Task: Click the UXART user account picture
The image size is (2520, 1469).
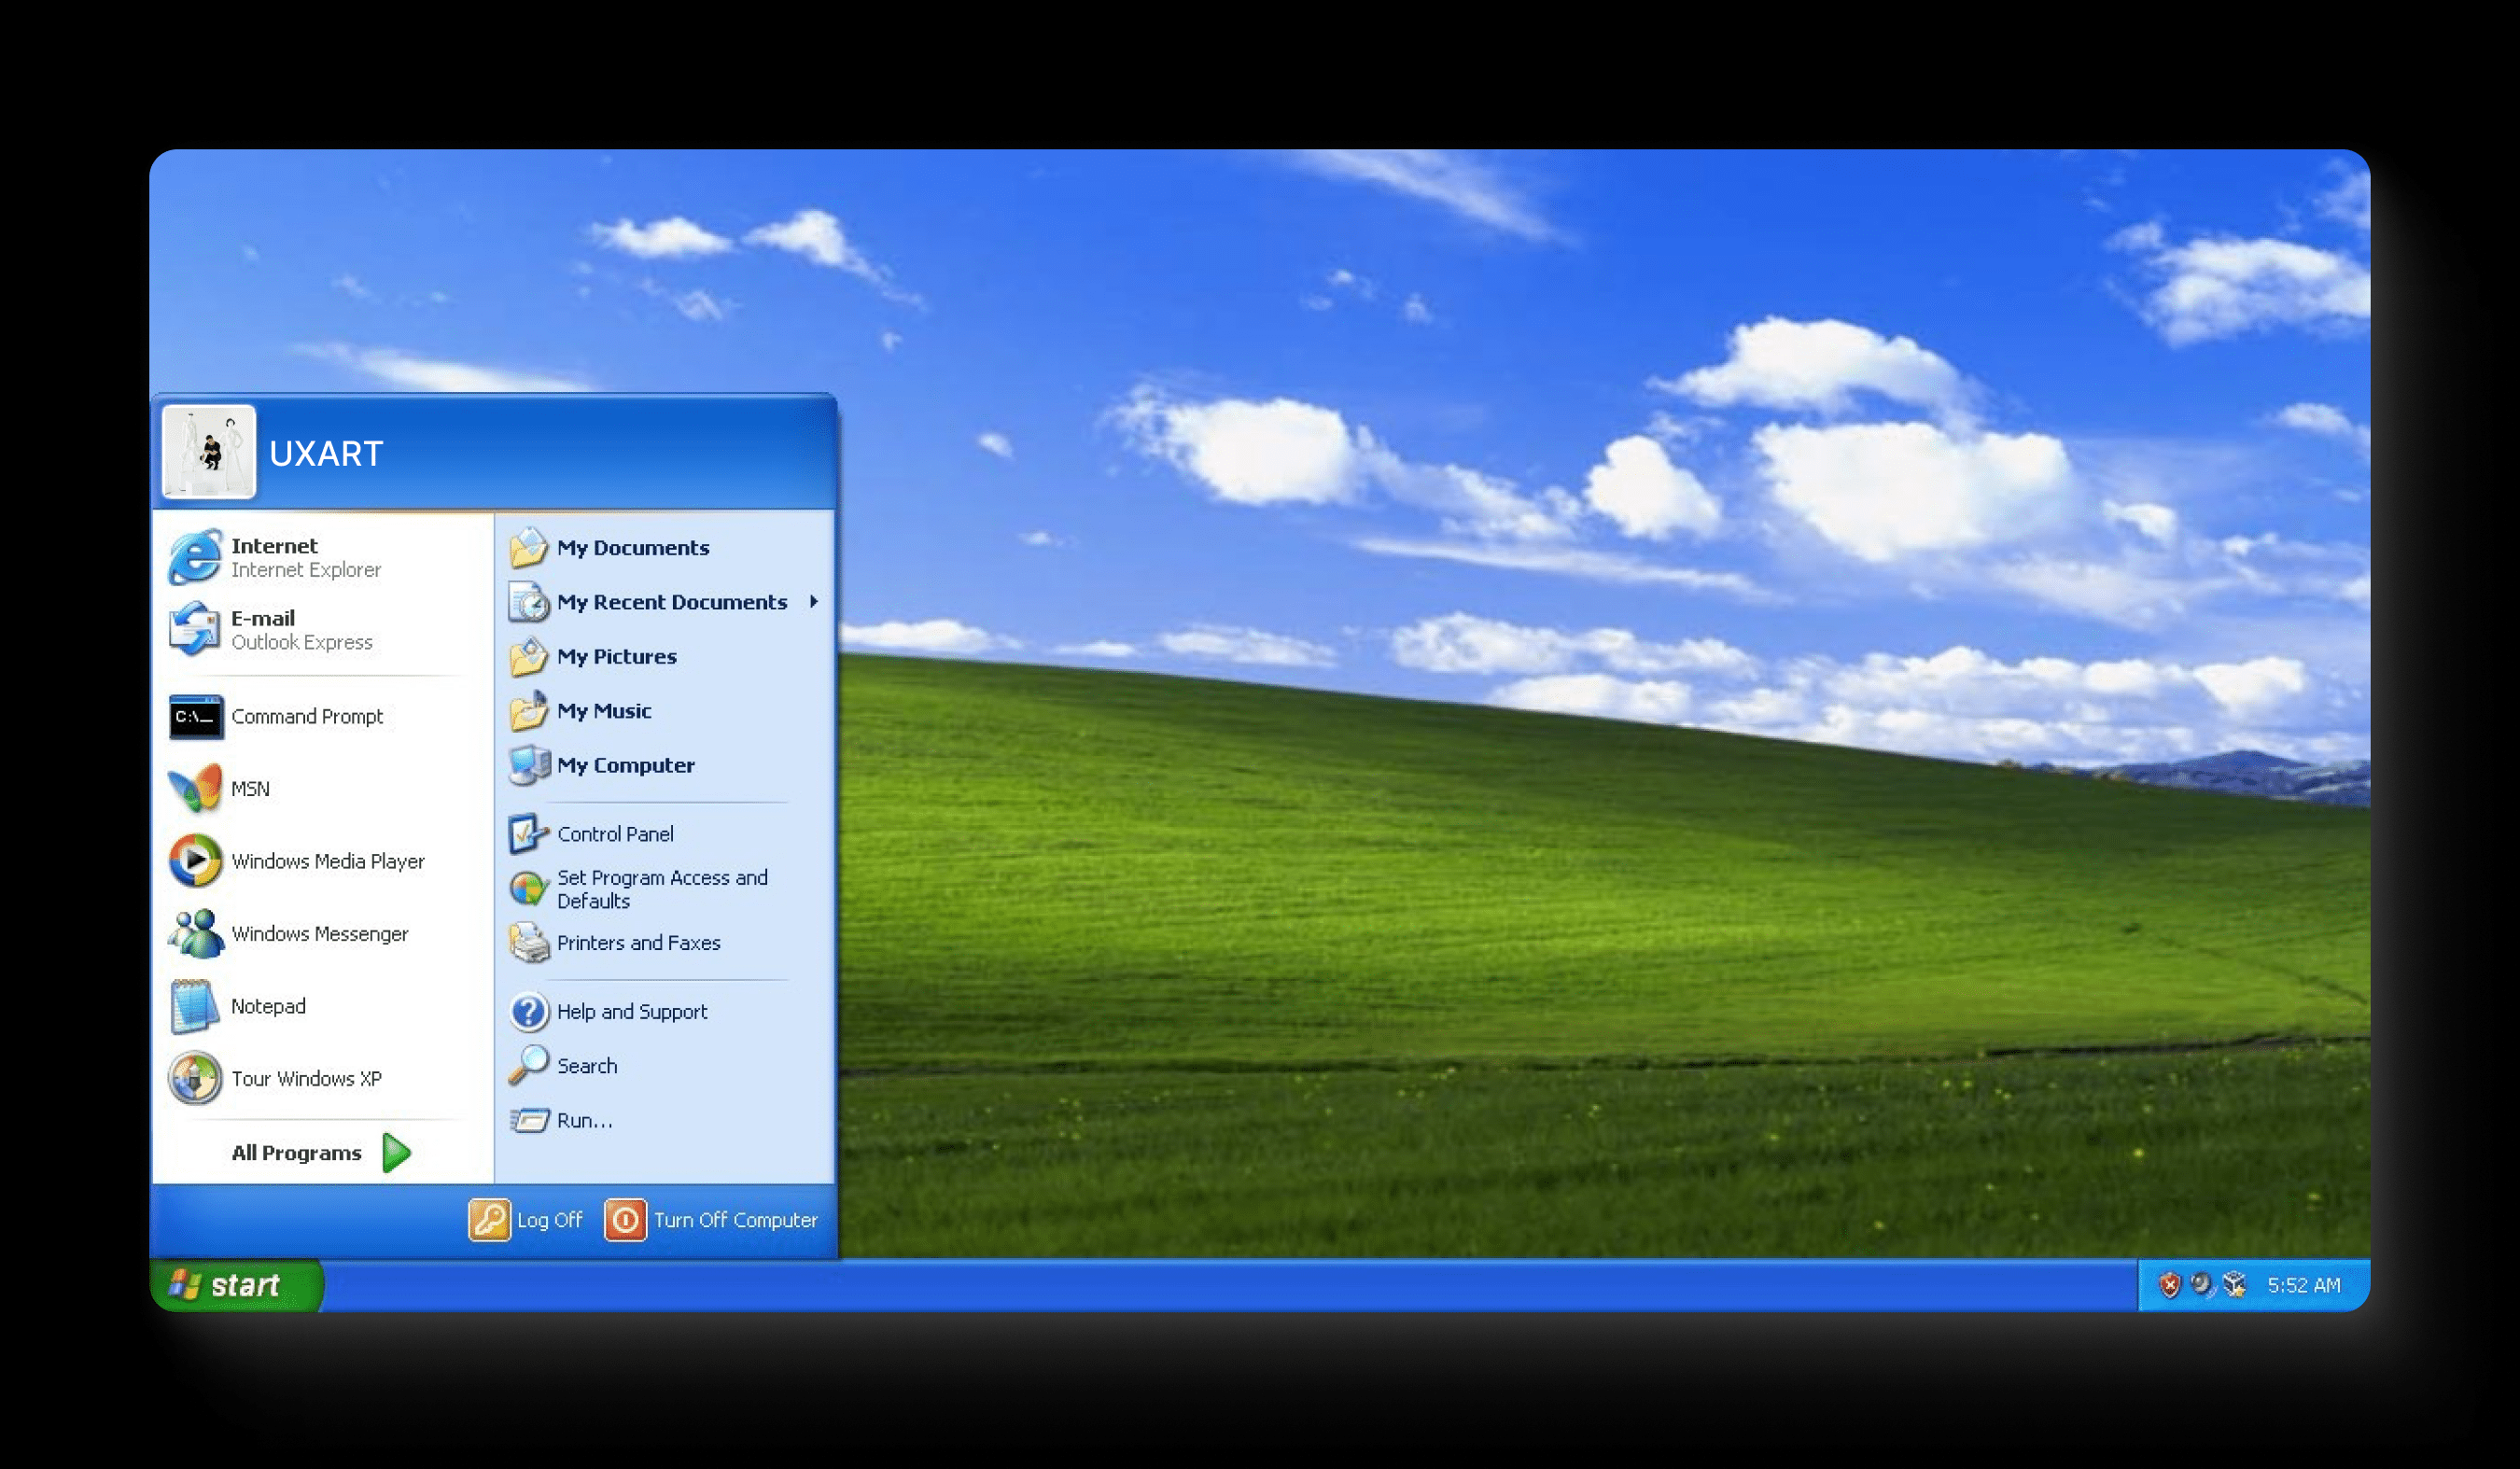Action: tap(209, 452)
